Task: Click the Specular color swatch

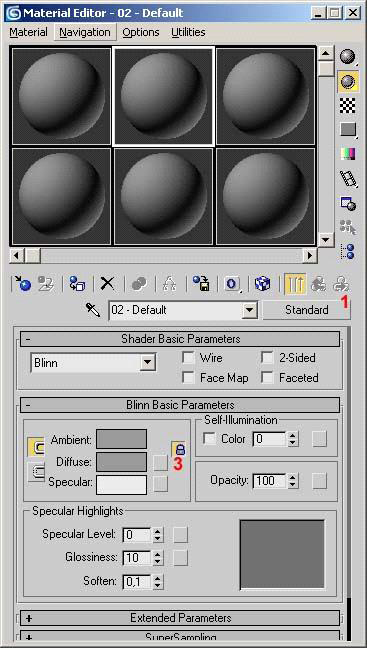Action: tap(122, 485)
